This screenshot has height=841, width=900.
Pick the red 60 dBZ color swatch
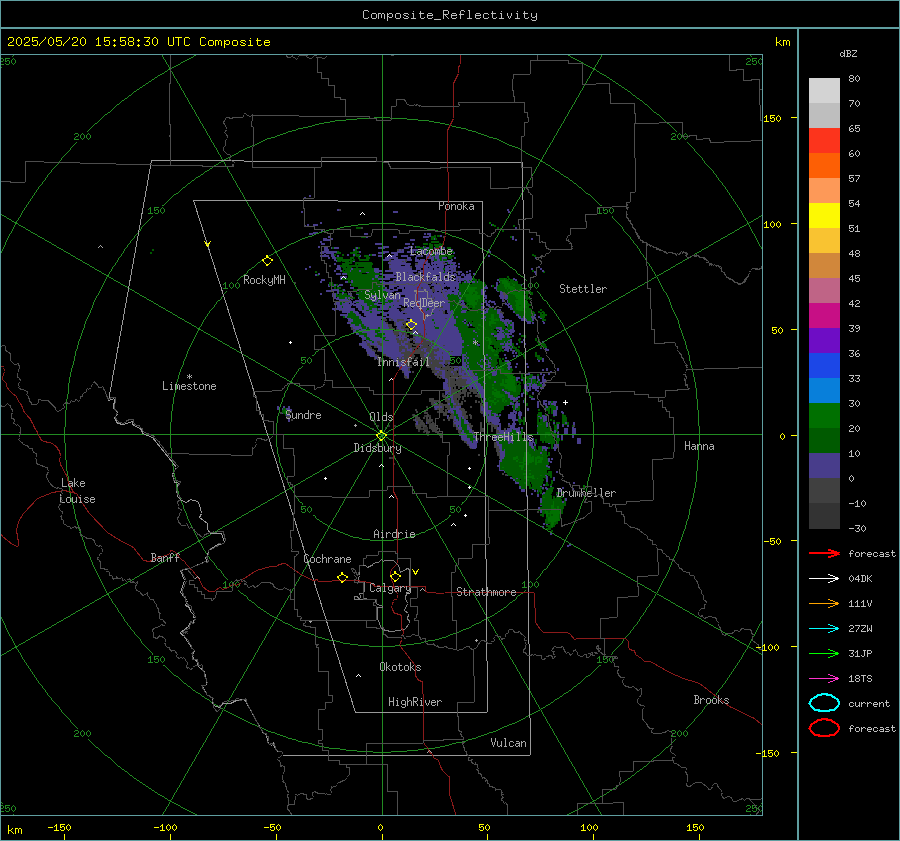(824, 141)
